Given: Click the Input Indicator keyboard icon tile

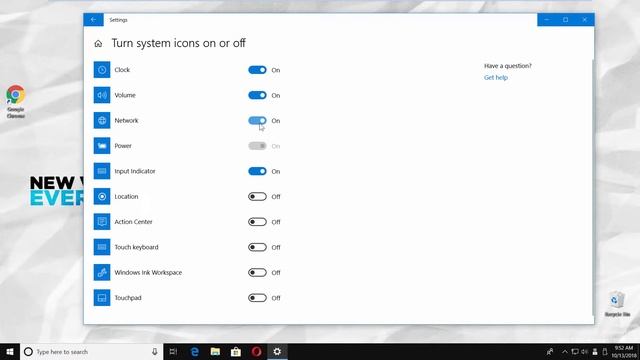Looking at the screenshot, I should pyautogui.click(x=102, y=171).
